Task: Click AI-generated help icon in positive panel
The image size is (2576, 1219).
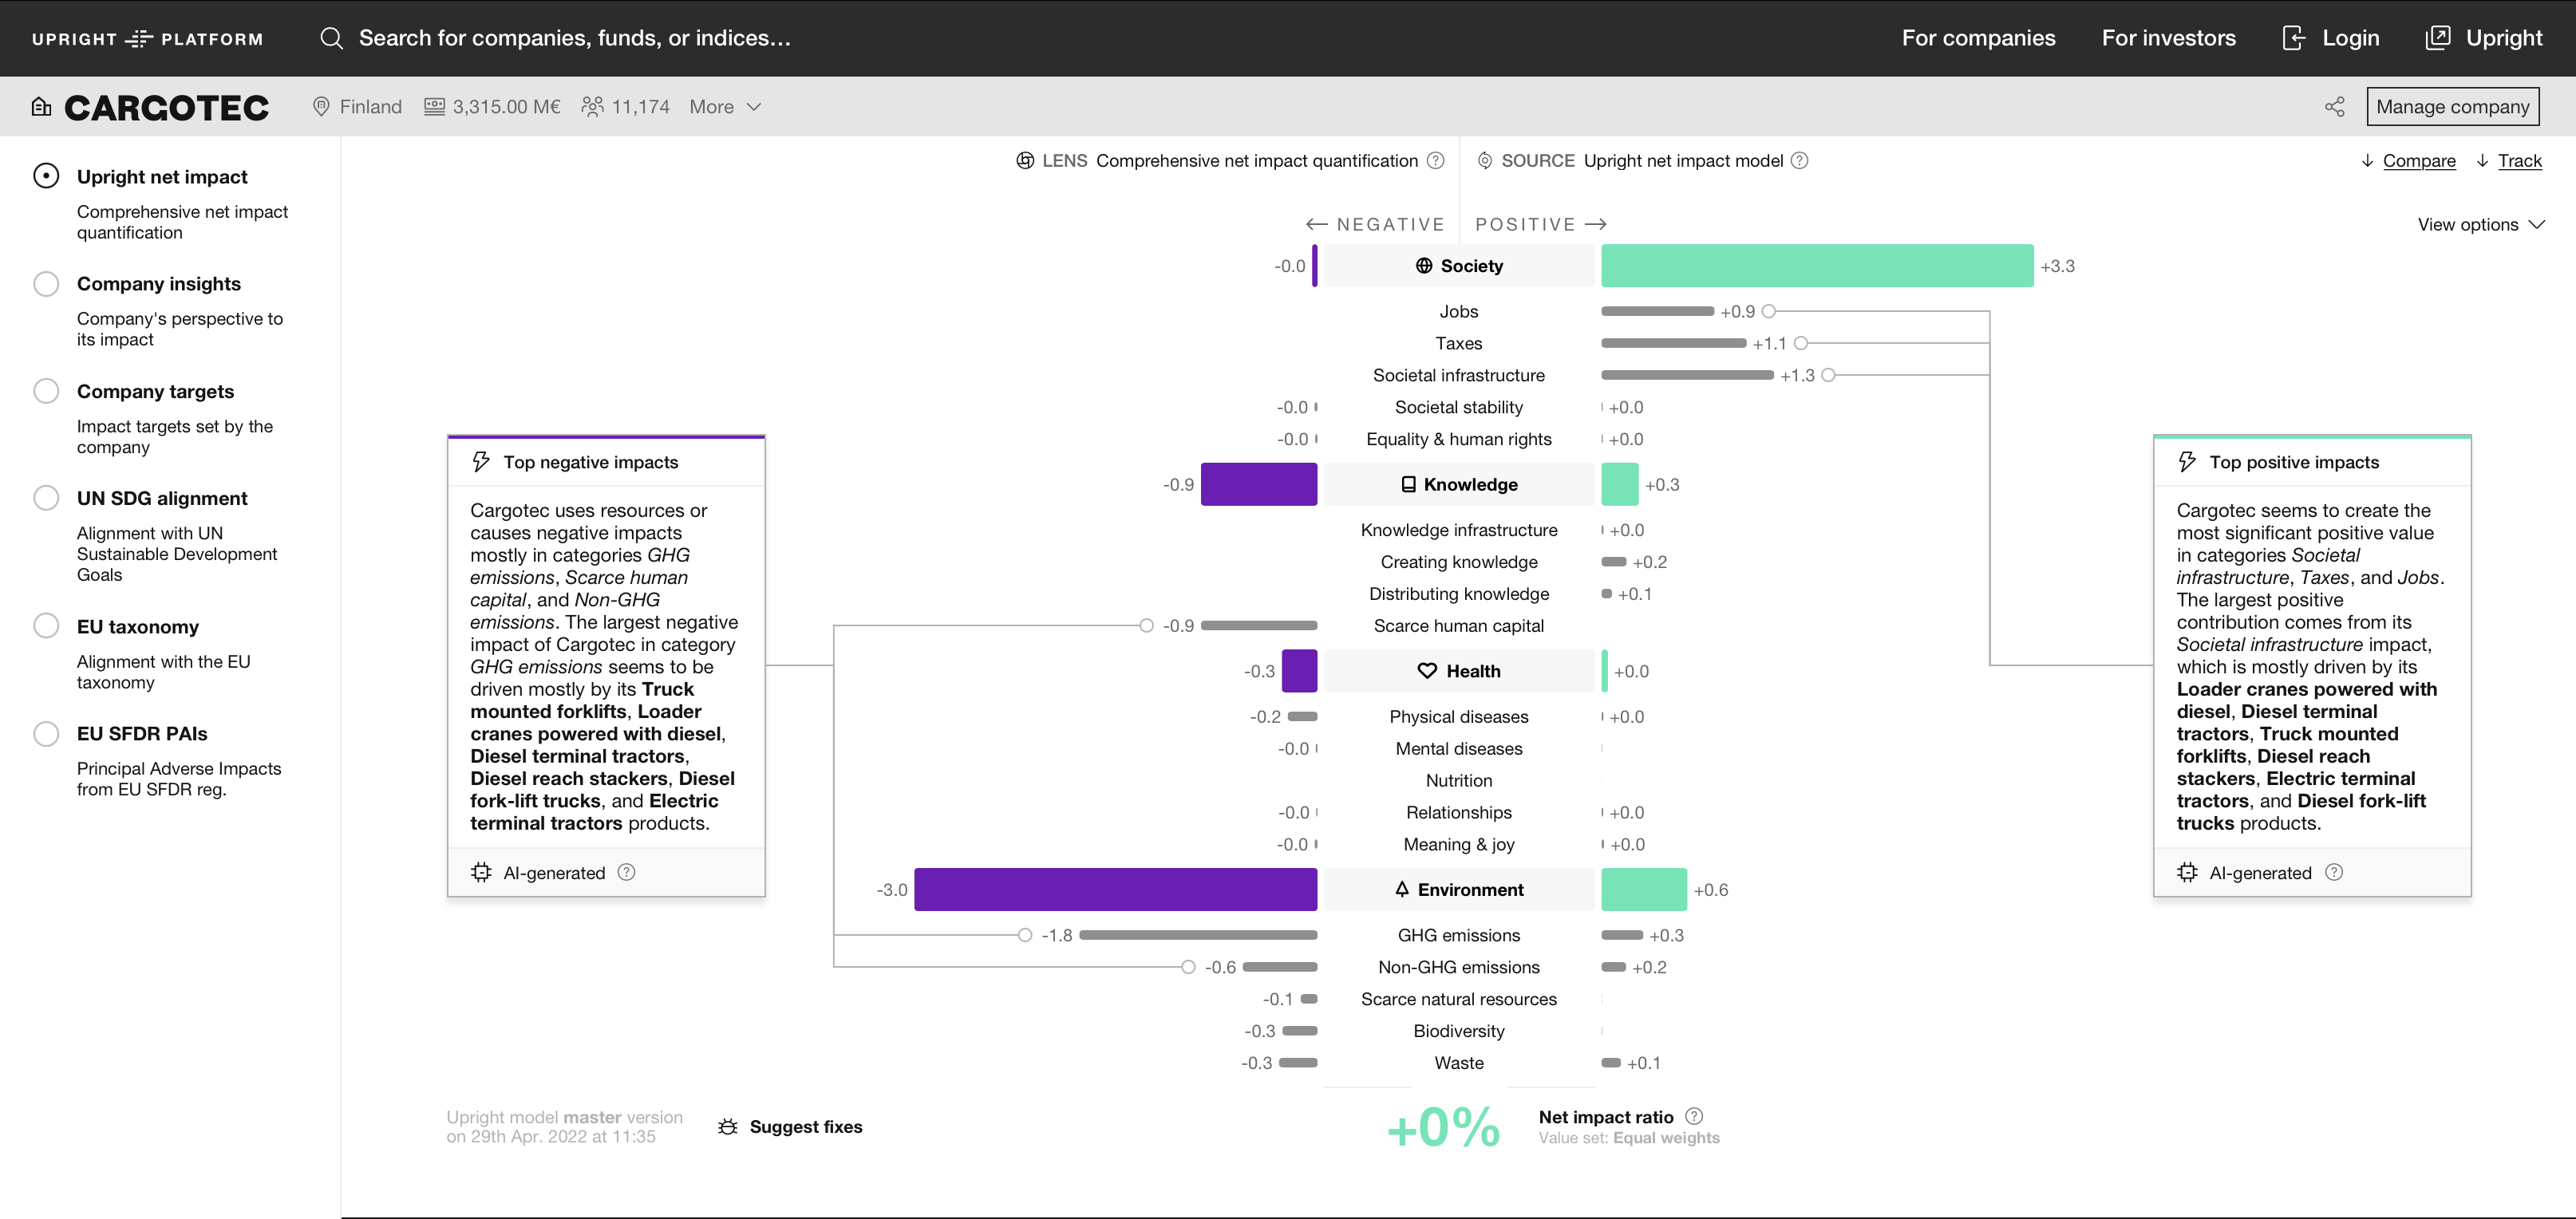Action: coord(2333,873)
